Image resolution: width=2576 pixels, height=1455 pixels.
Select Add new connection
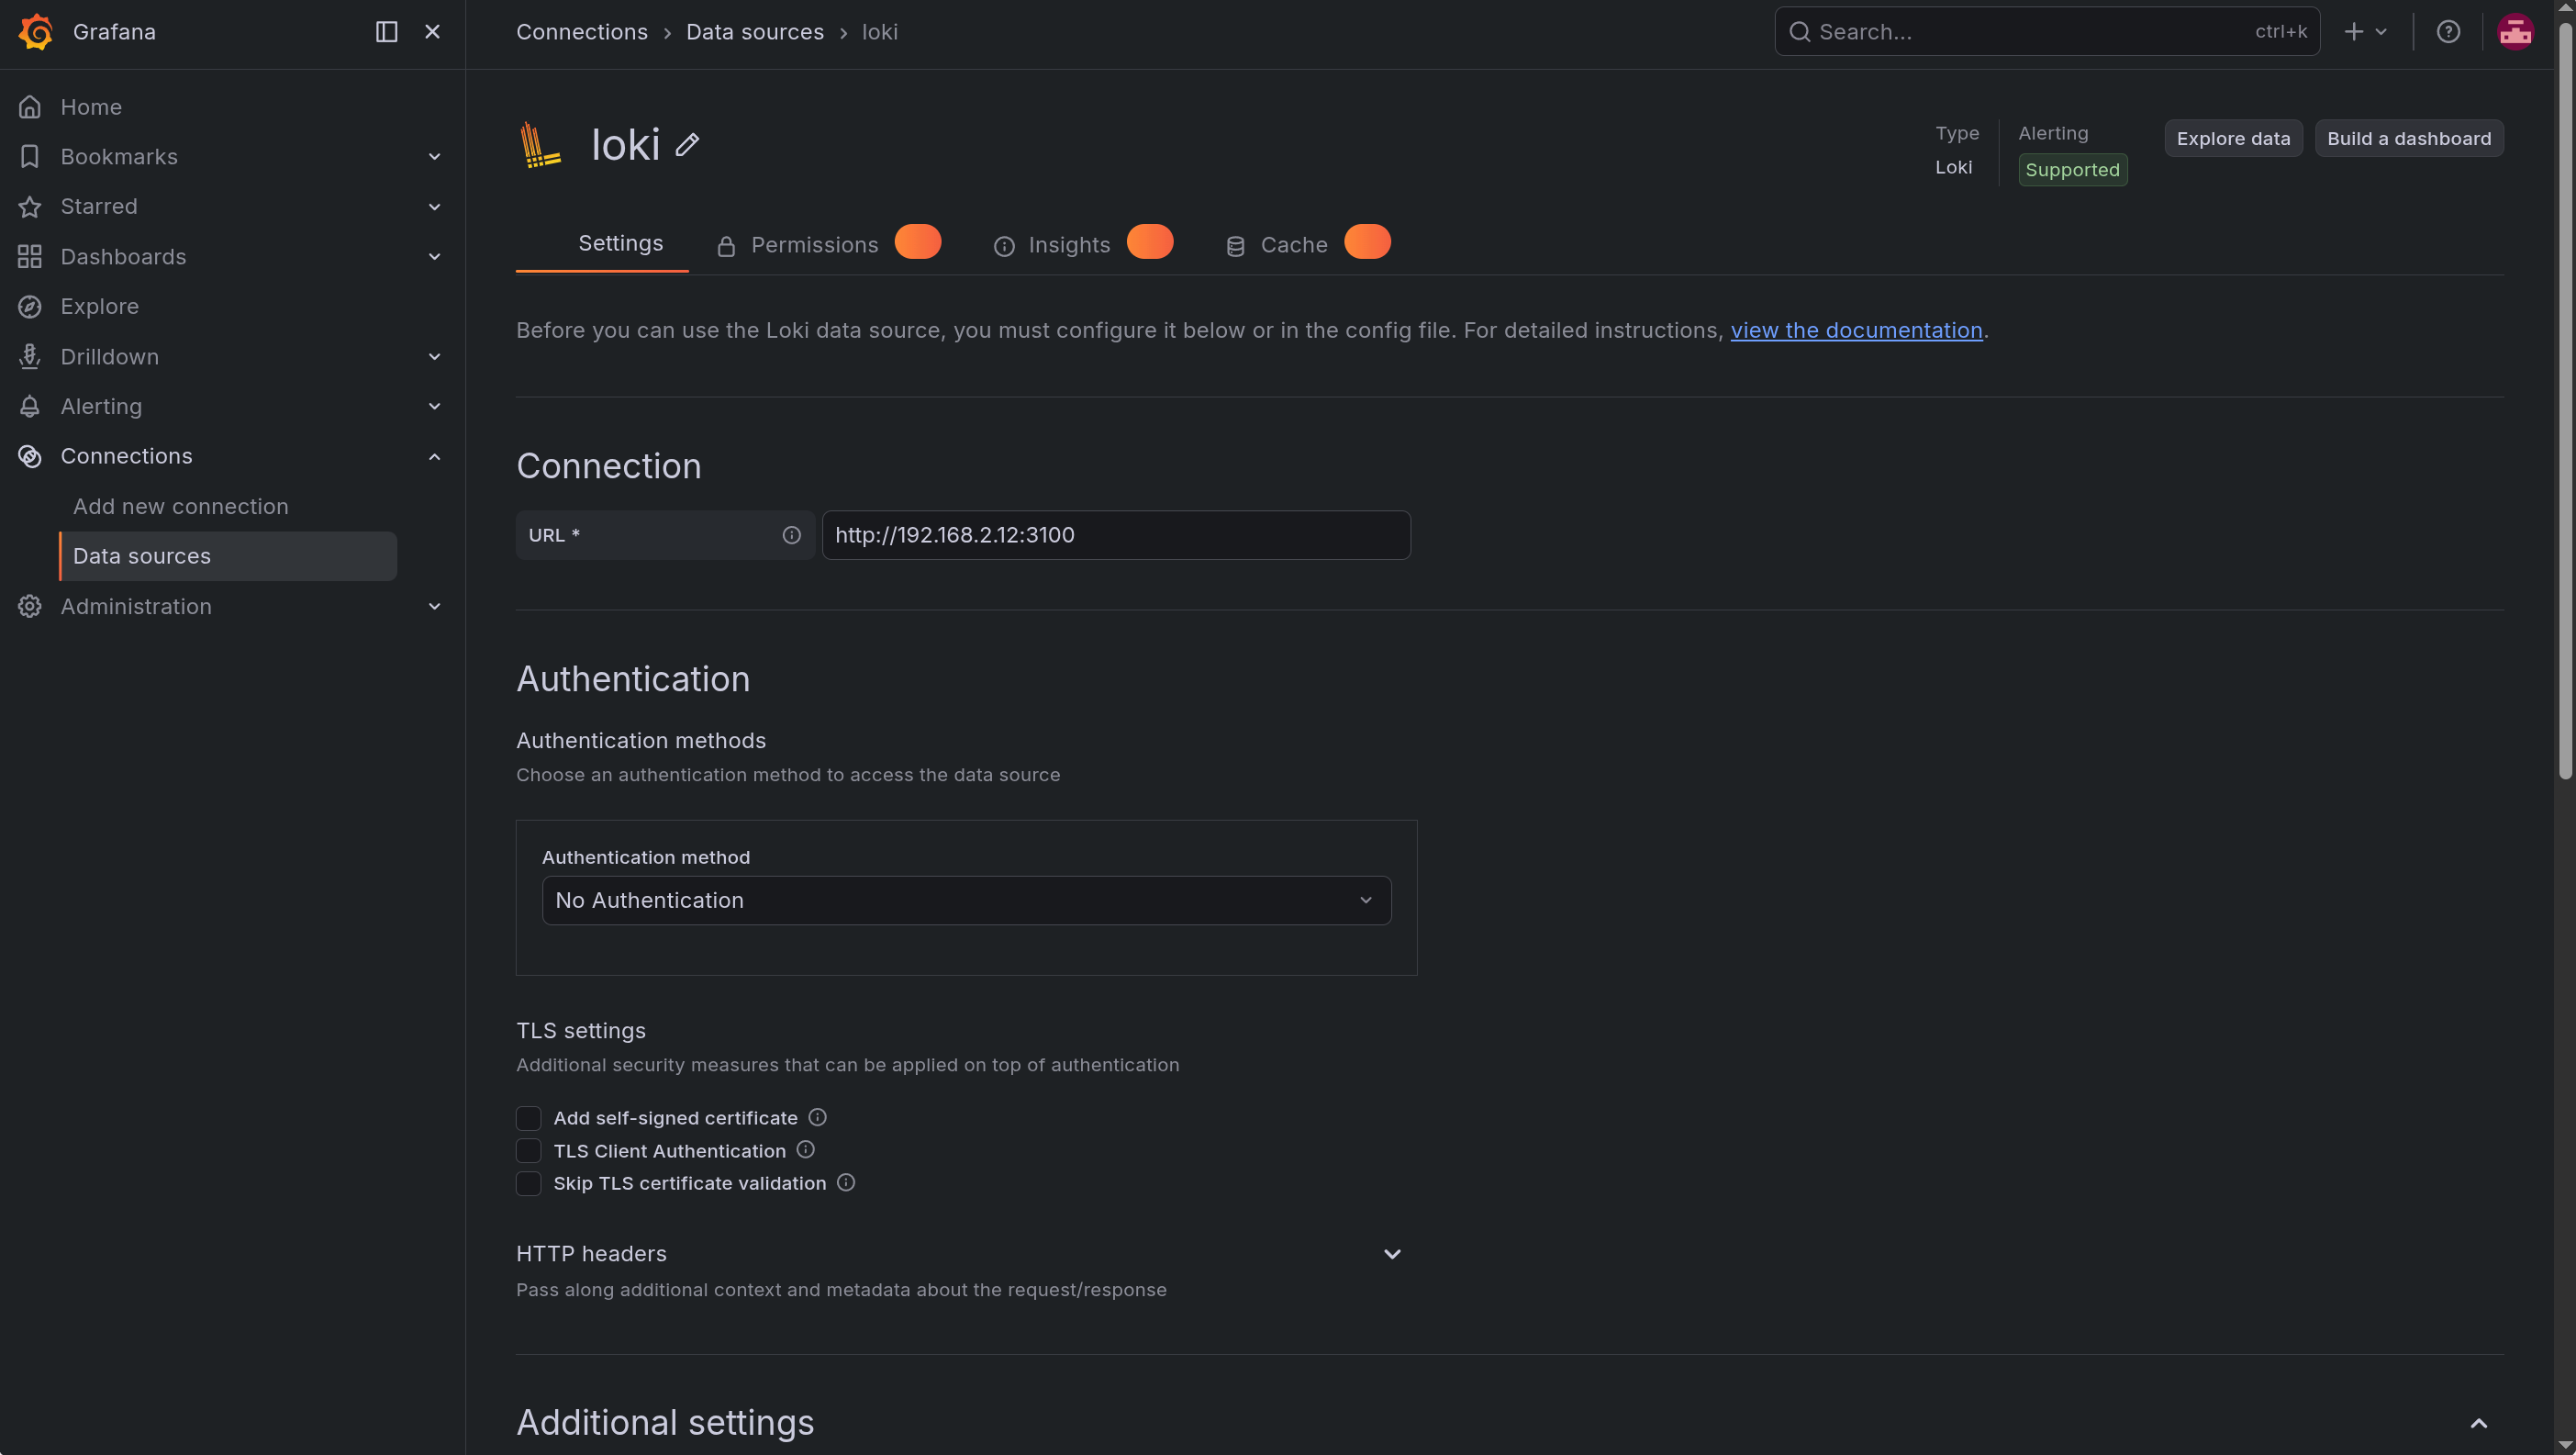[x=180, y=507]
